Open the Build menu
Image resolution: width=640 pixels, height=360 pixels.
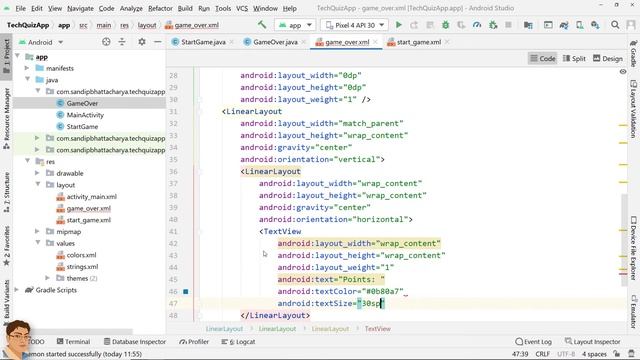point(185,8)
